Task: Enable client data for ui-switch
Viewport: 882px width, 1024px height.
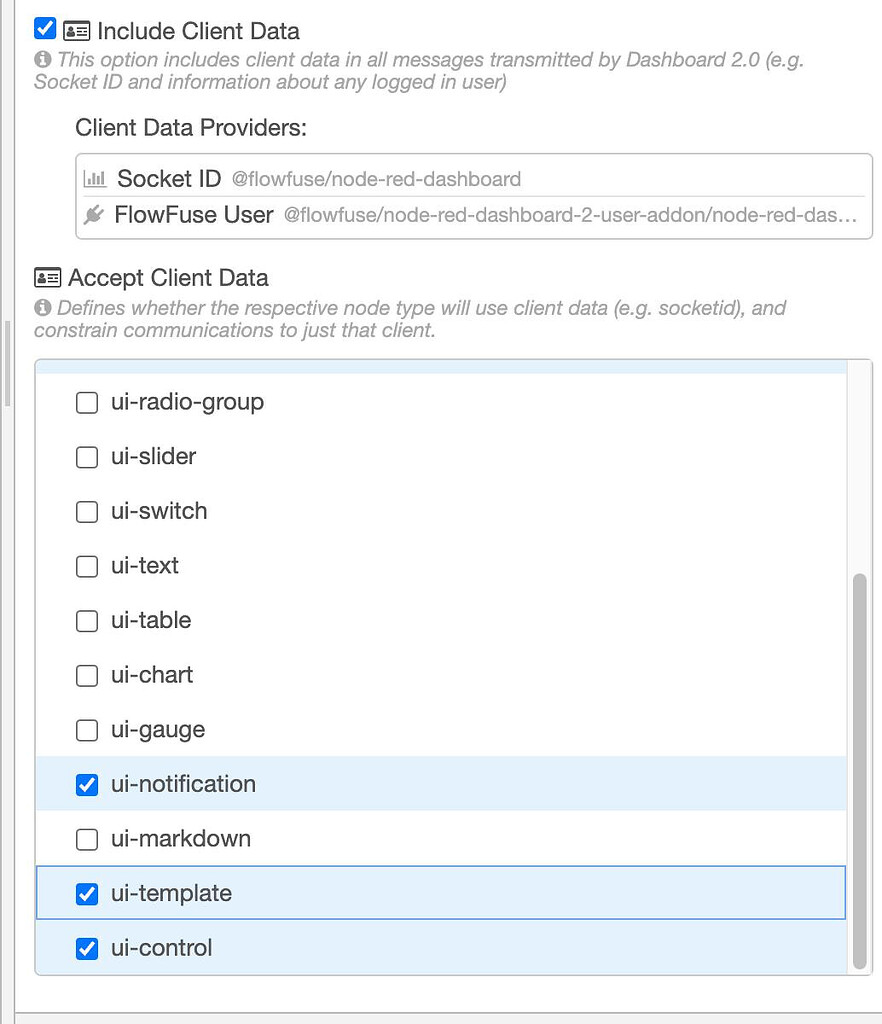Action: pyautogui.click(x=86, y=512)
